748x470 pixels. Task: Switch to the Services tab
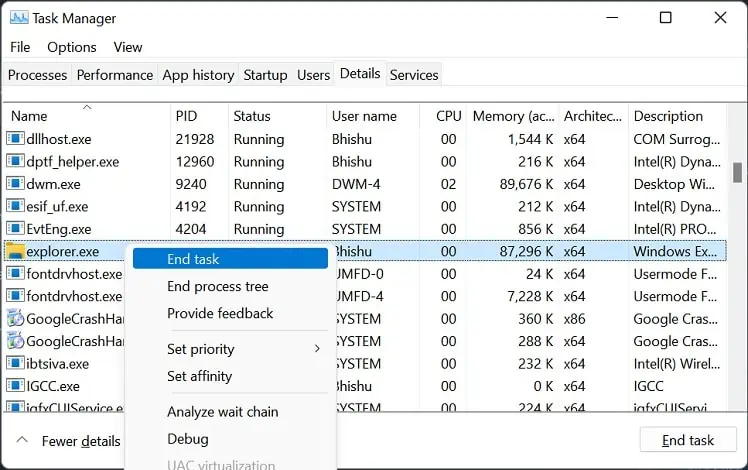click(x=414, y=75)
